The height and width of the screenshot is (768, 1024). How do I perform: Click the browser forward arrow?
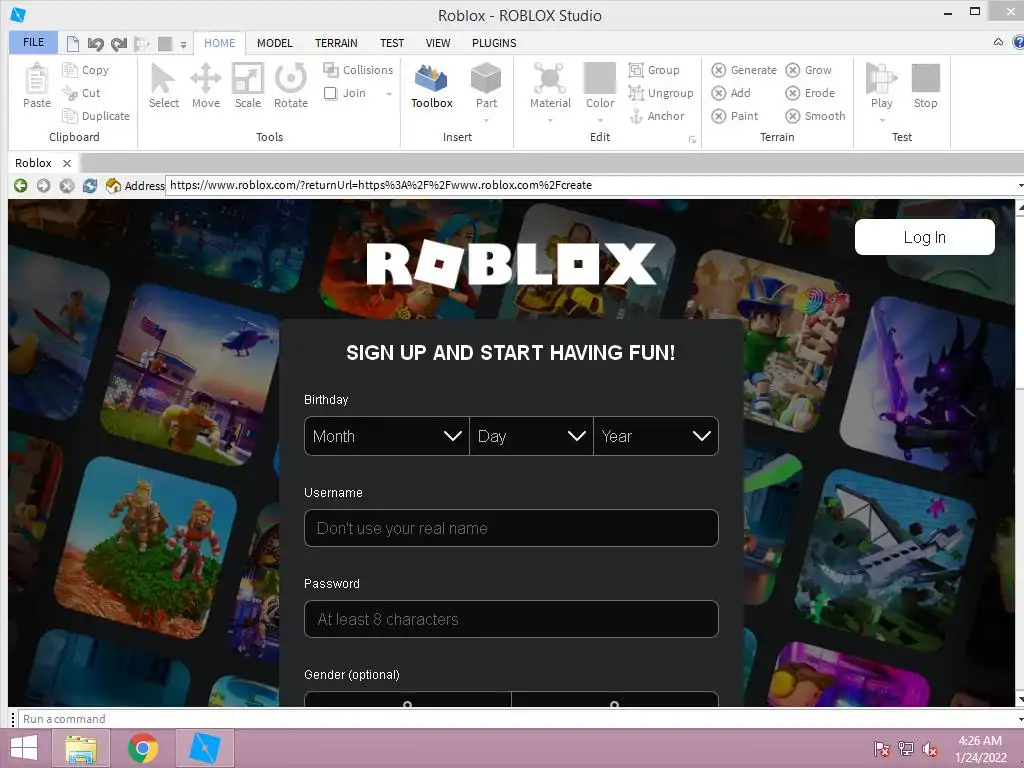coord(43,185)
